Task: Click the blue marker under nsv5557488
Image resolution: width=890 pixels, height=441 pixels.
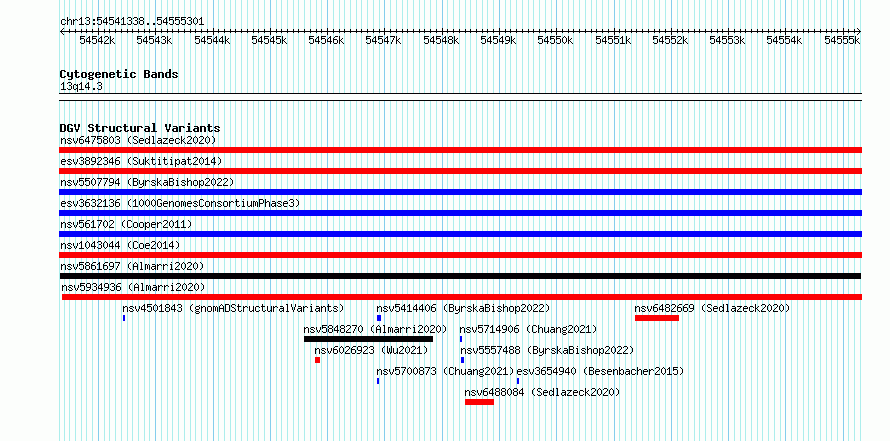Action: [x=463, y=360]
